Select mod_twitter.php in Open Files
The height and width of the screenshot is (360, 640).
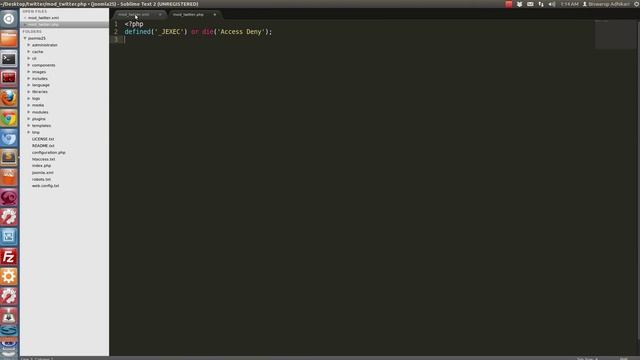pos(43,24)
